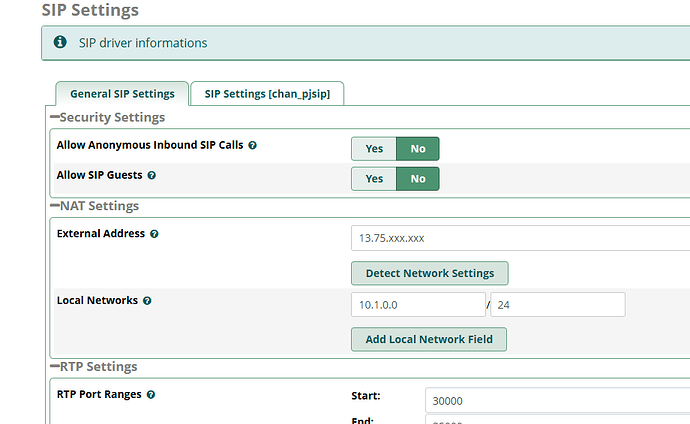
Task: Click the Allow Anonymous Inbound SIP Calls label
Action: [150, 145]
